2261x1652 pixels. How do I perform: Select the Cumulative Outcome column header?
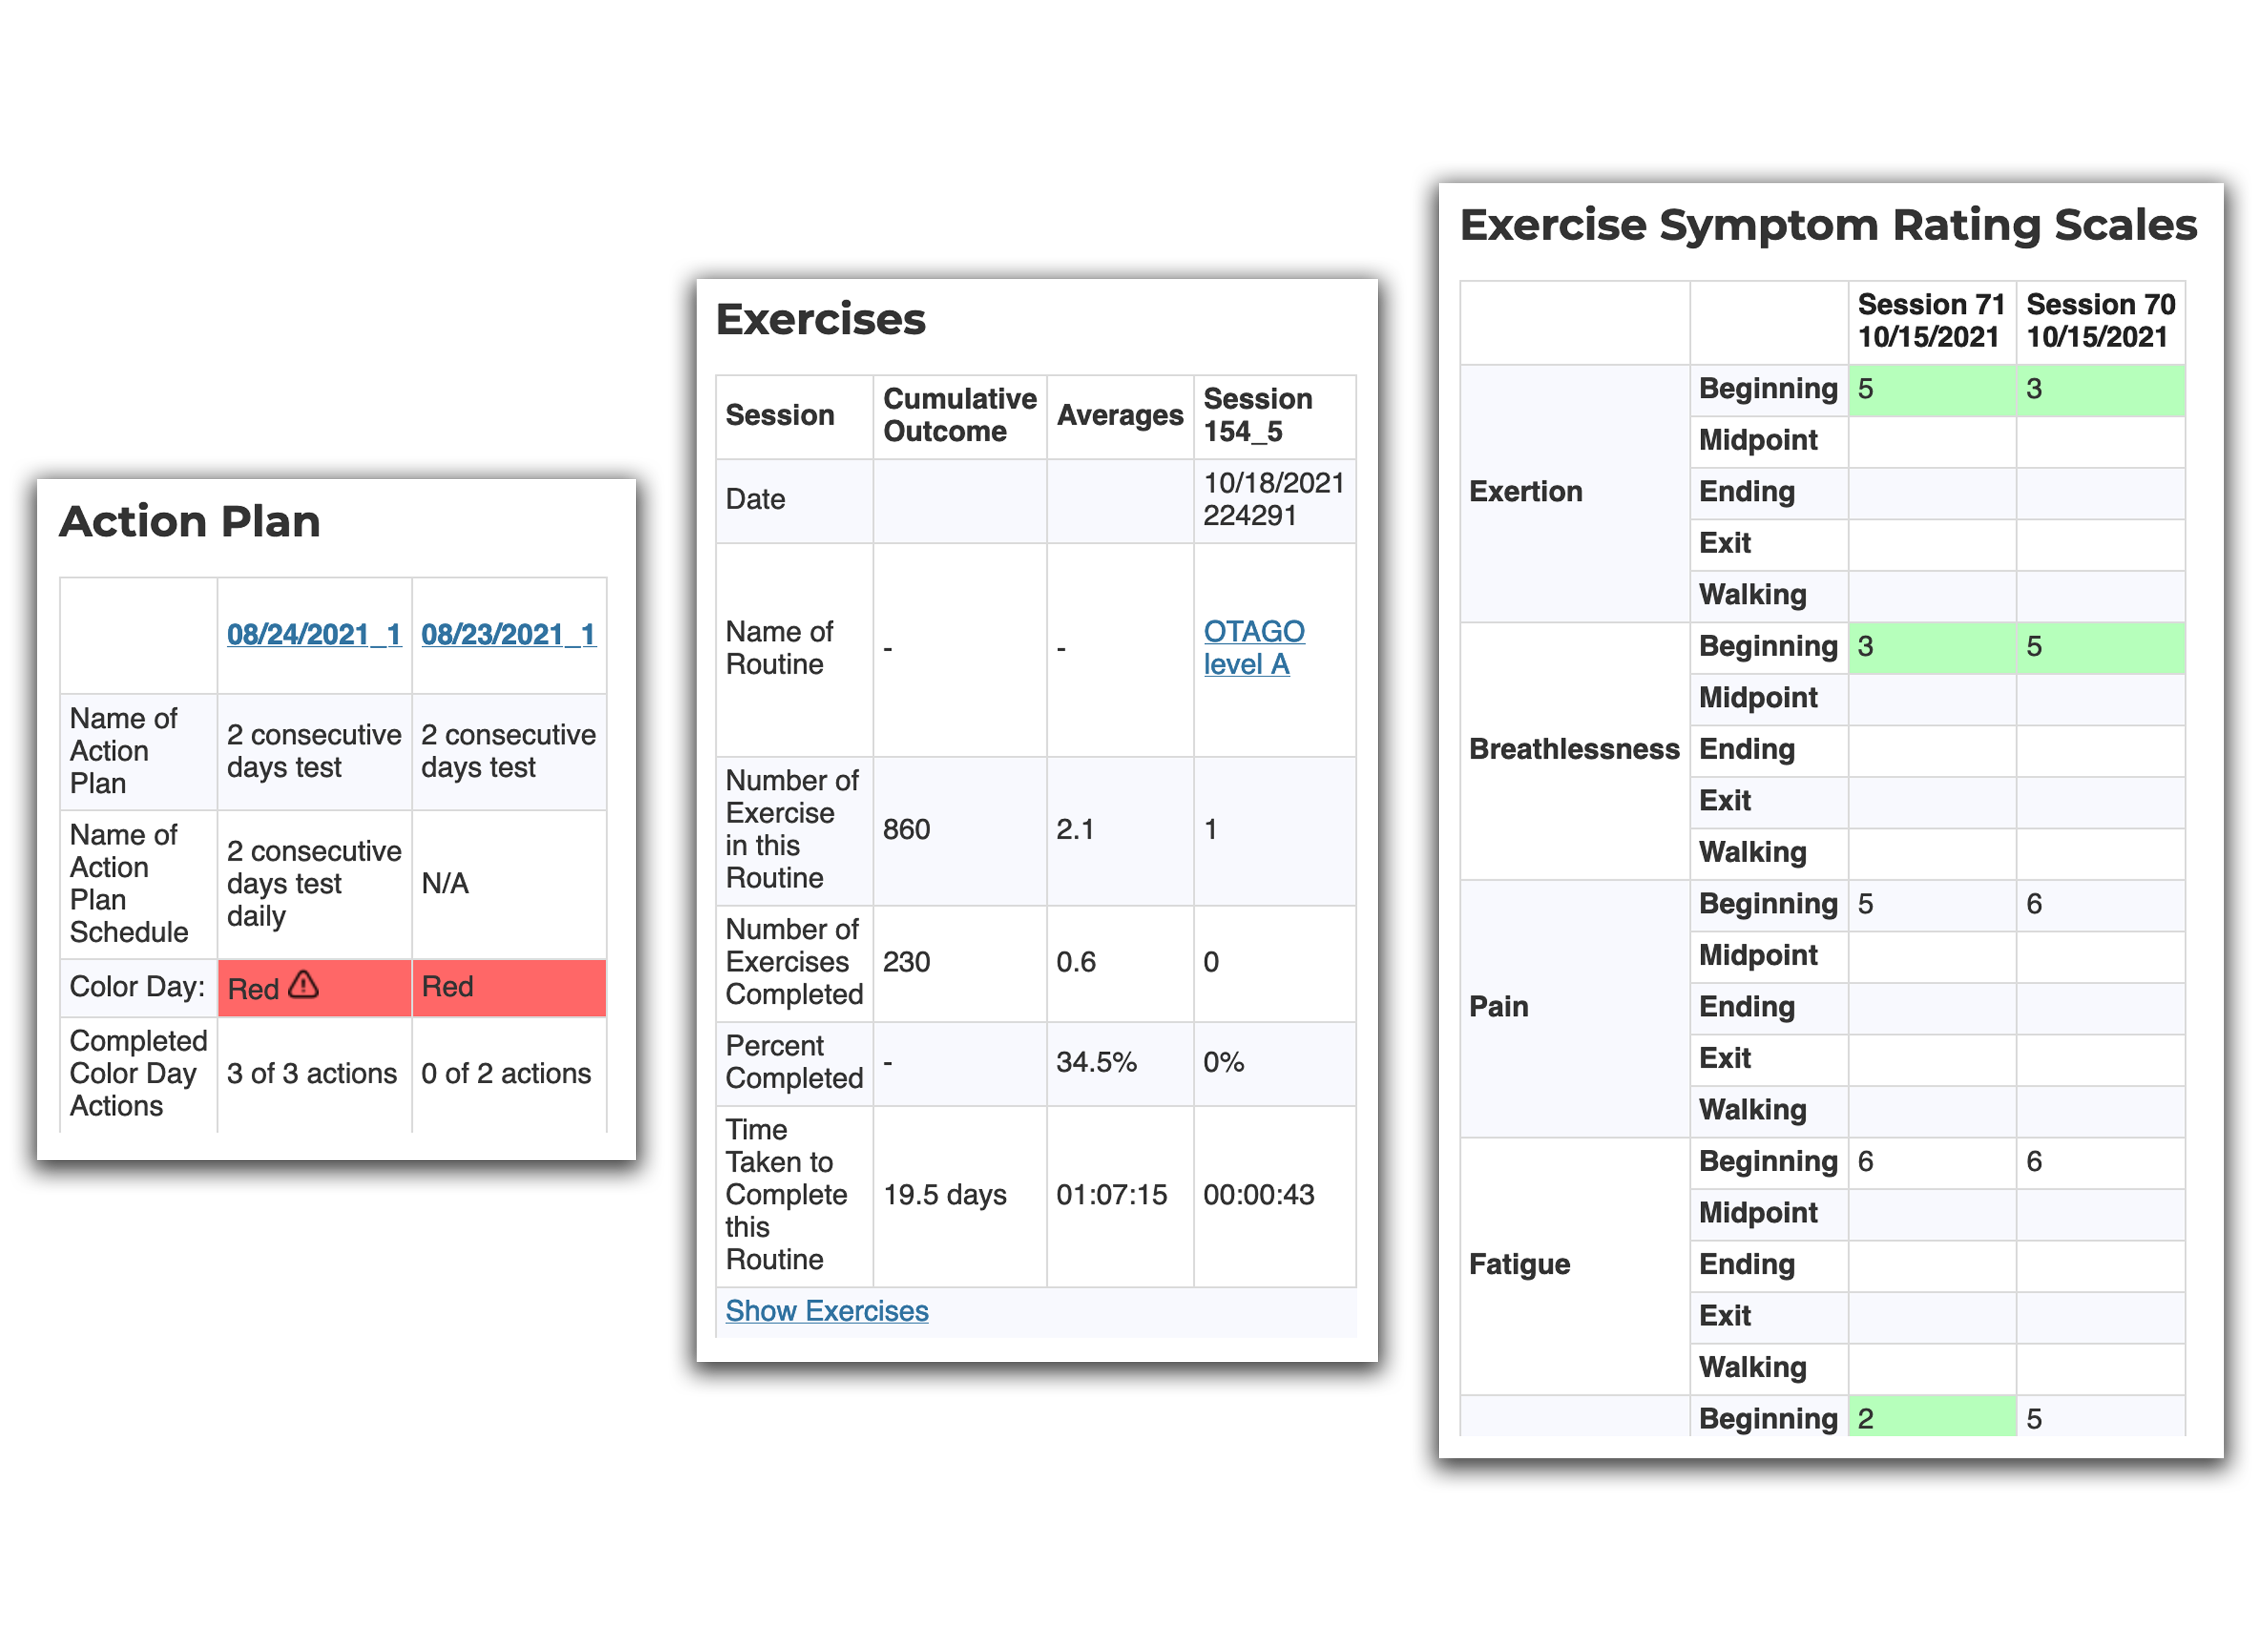[x=959, y=416]
